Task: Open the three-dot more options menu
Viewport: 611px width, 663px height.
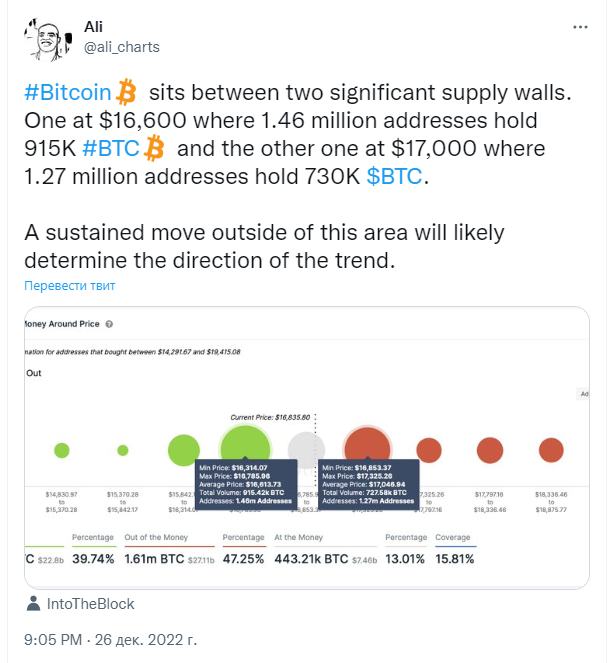Action: pyautogui.click(x=580, y=27)
